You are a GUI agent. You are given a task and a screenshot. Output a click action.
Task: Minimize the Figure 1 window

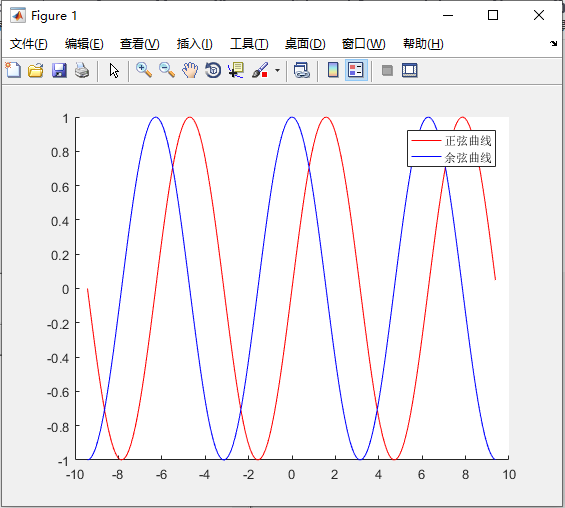[x=448, y=15]
